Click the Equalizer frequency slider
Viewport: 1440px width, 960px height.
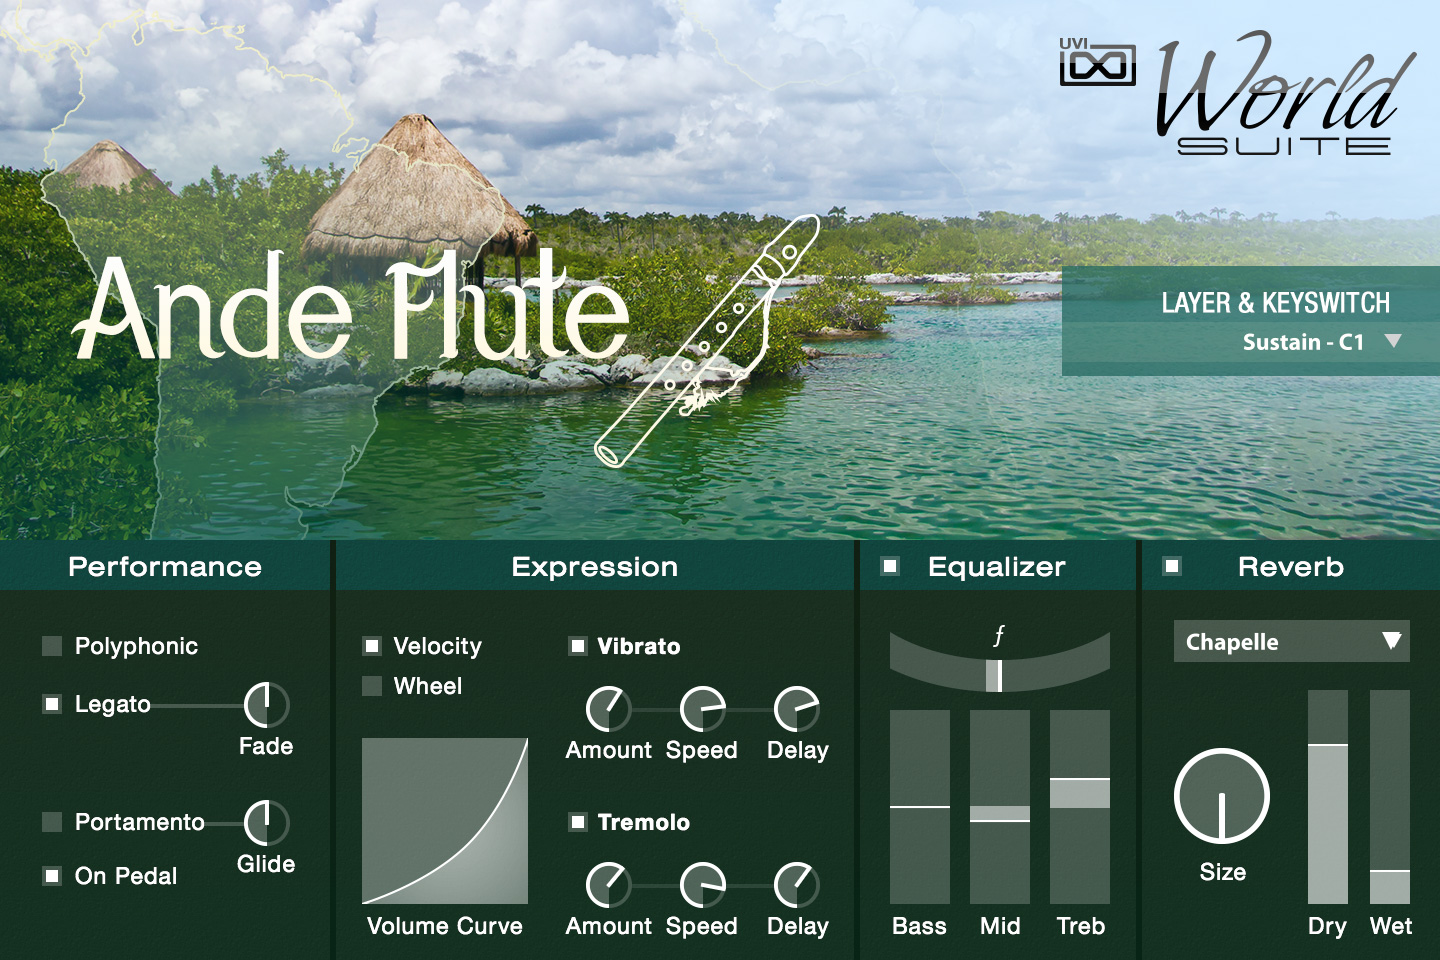pyautogui.click(x=1000, y=662)
